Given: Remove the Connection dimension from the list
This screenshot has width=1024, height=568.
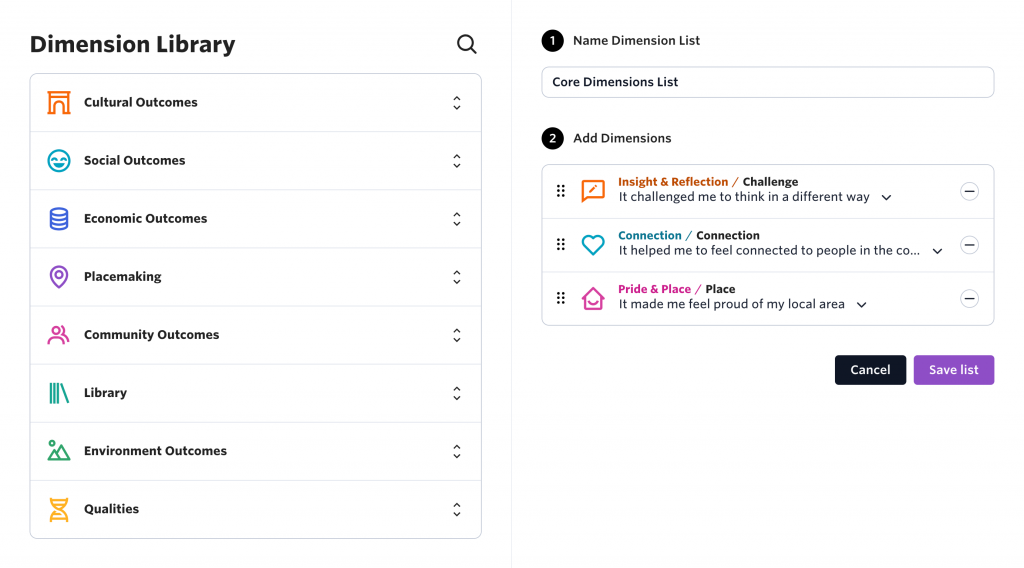Looking at the screenshot, I should (x=969, y=245).
